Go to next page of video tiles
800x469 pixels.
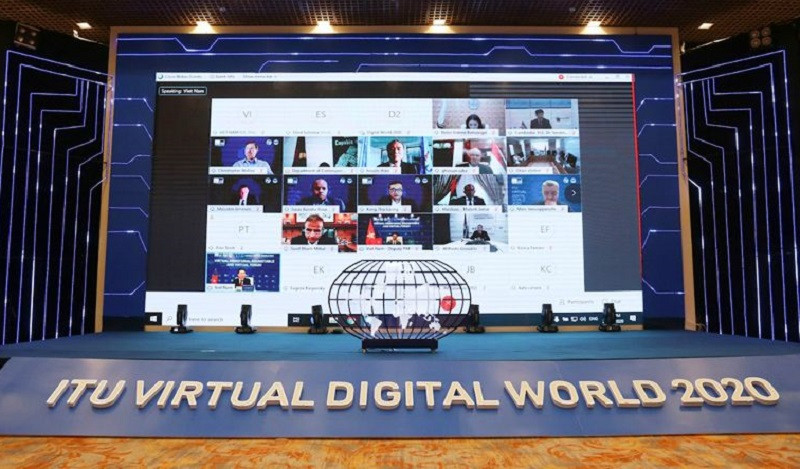[x=573, y=192]
